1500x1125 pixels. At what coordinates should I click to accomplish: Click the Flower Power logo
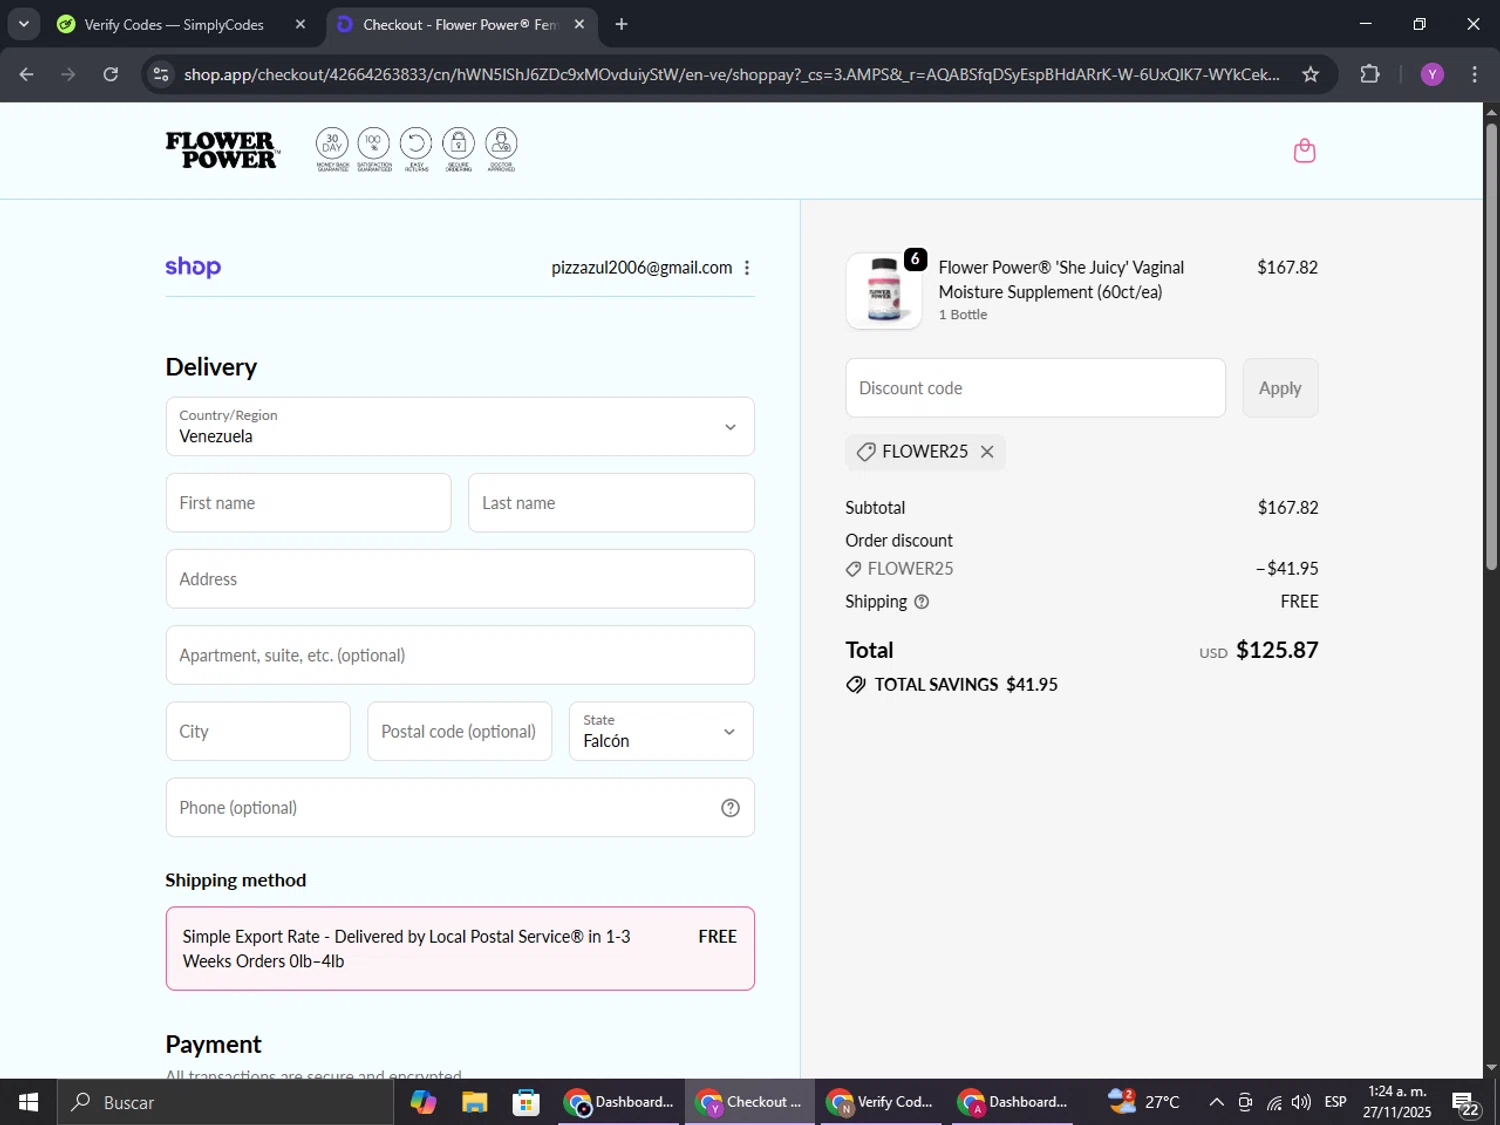pos(222,150)
